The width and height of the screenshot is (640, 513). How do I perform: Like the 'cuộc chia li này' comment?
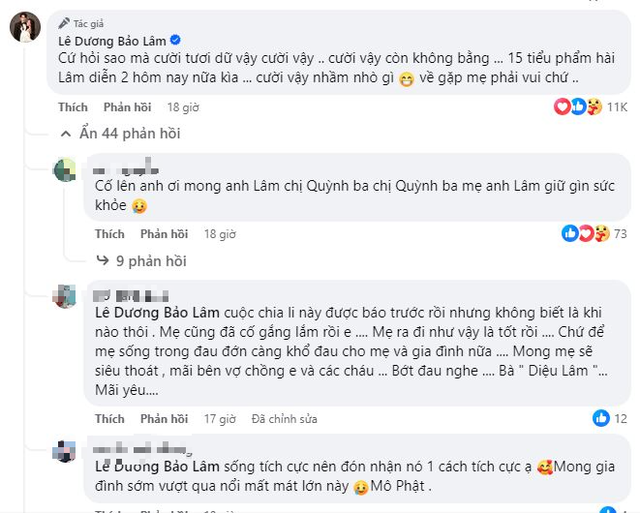tap(110, 419)
